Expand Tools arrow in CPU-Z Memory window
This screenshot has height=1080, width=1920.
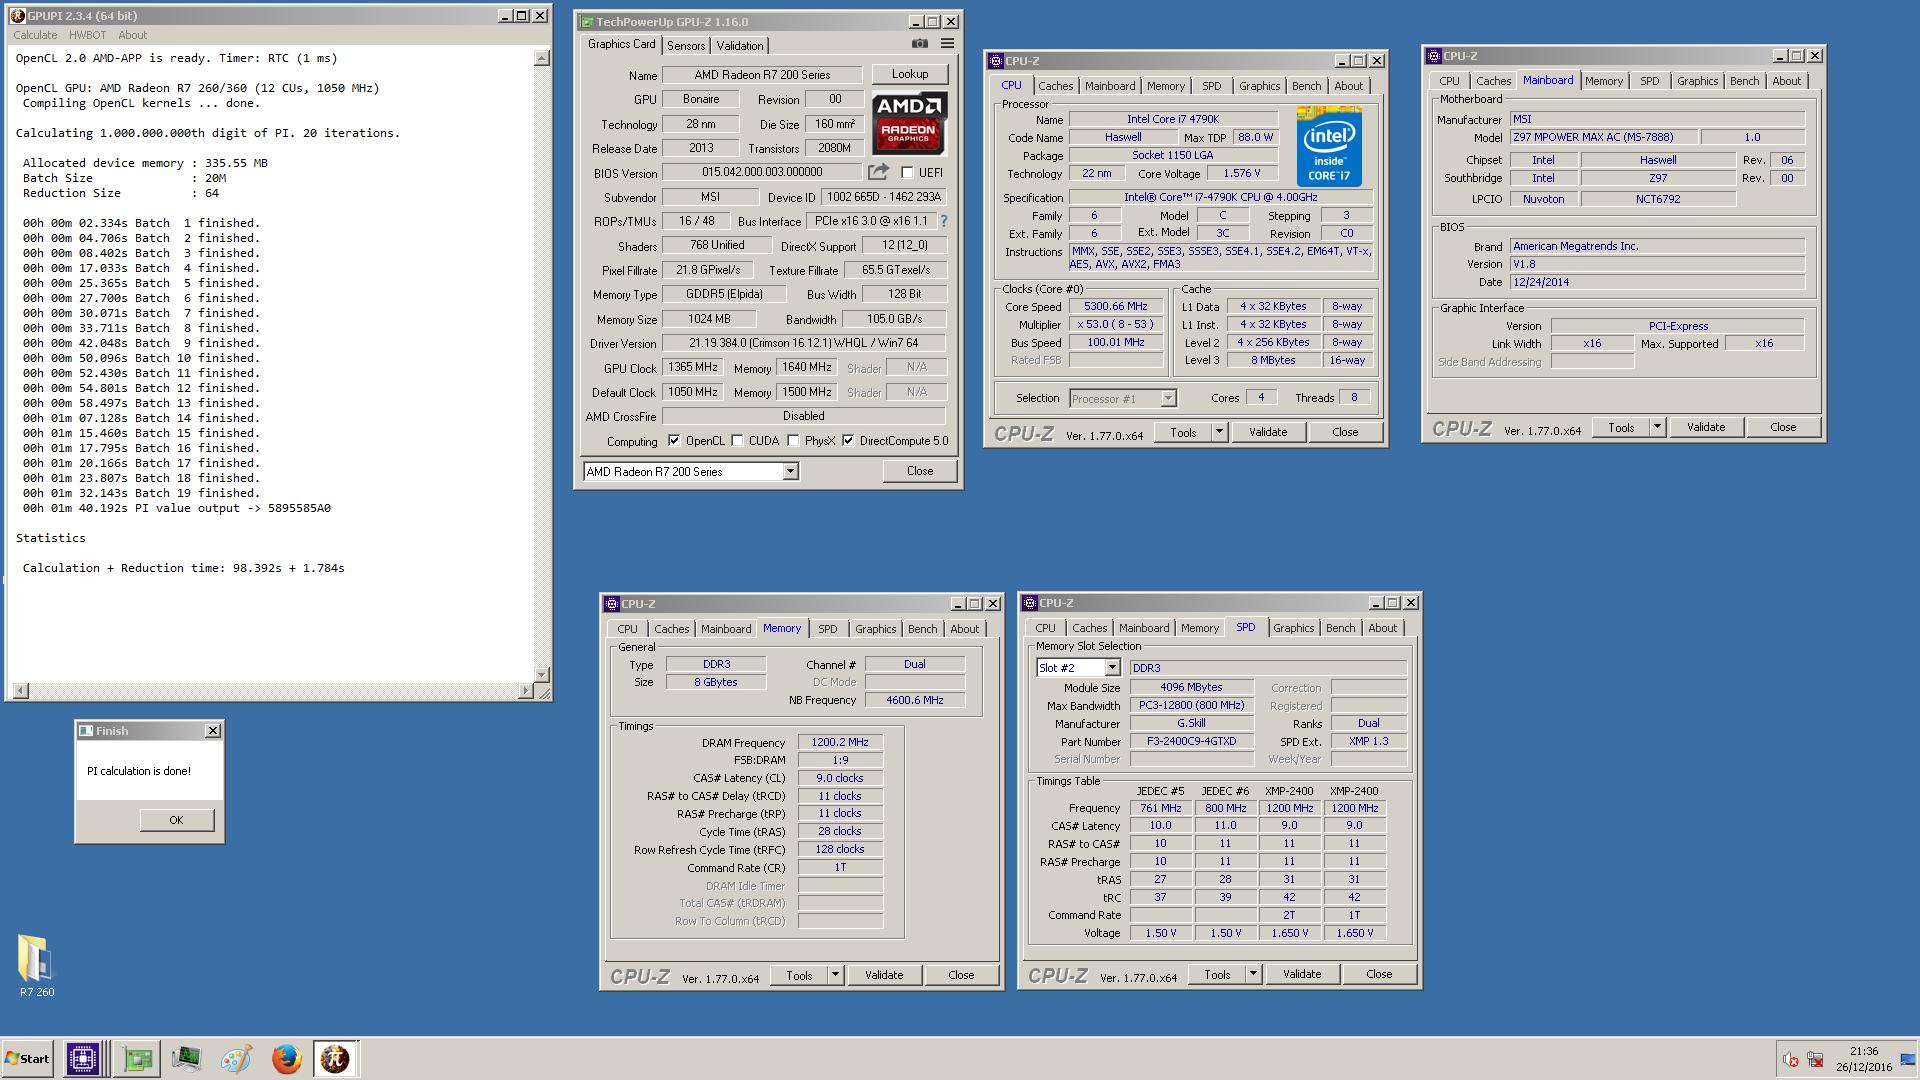coord(835,975)
